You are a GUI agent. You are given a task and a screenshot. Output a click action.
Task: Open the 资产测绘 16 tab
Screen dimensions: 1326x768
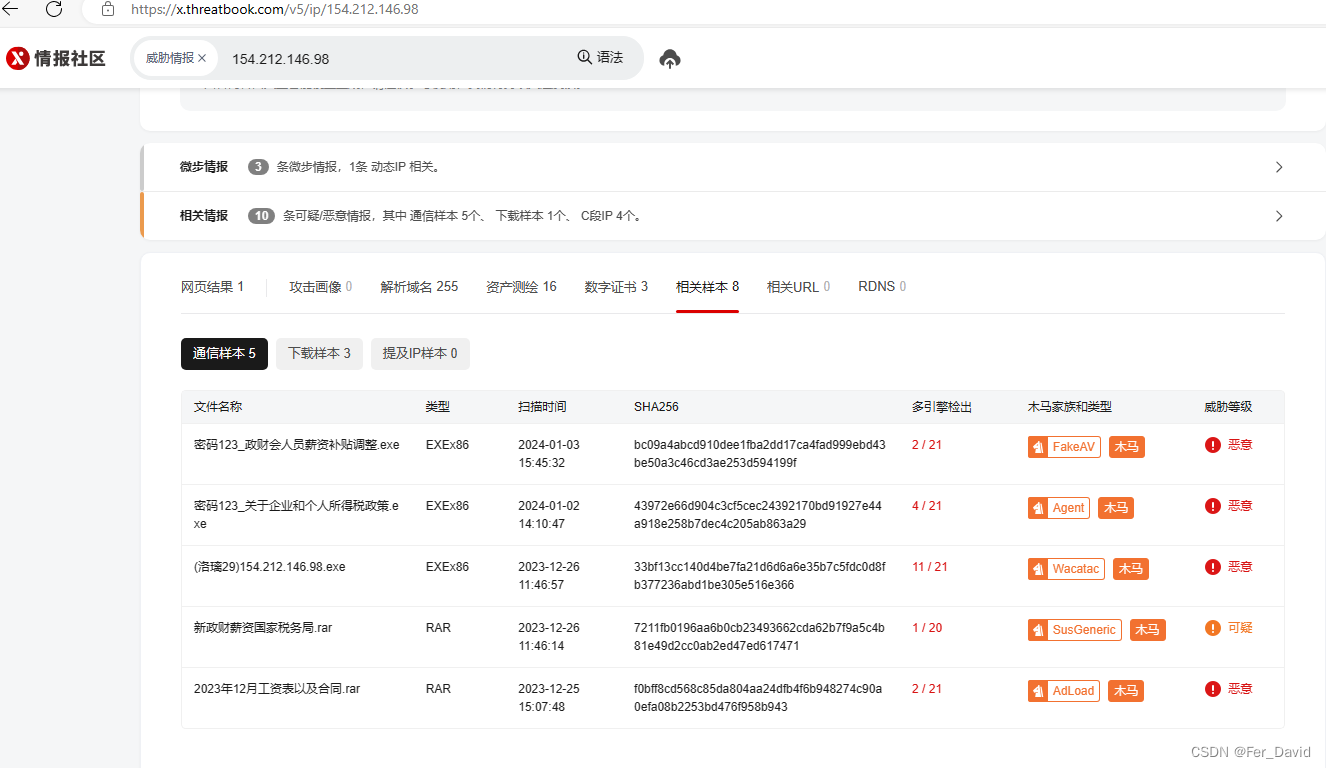[x=521, y=287]
